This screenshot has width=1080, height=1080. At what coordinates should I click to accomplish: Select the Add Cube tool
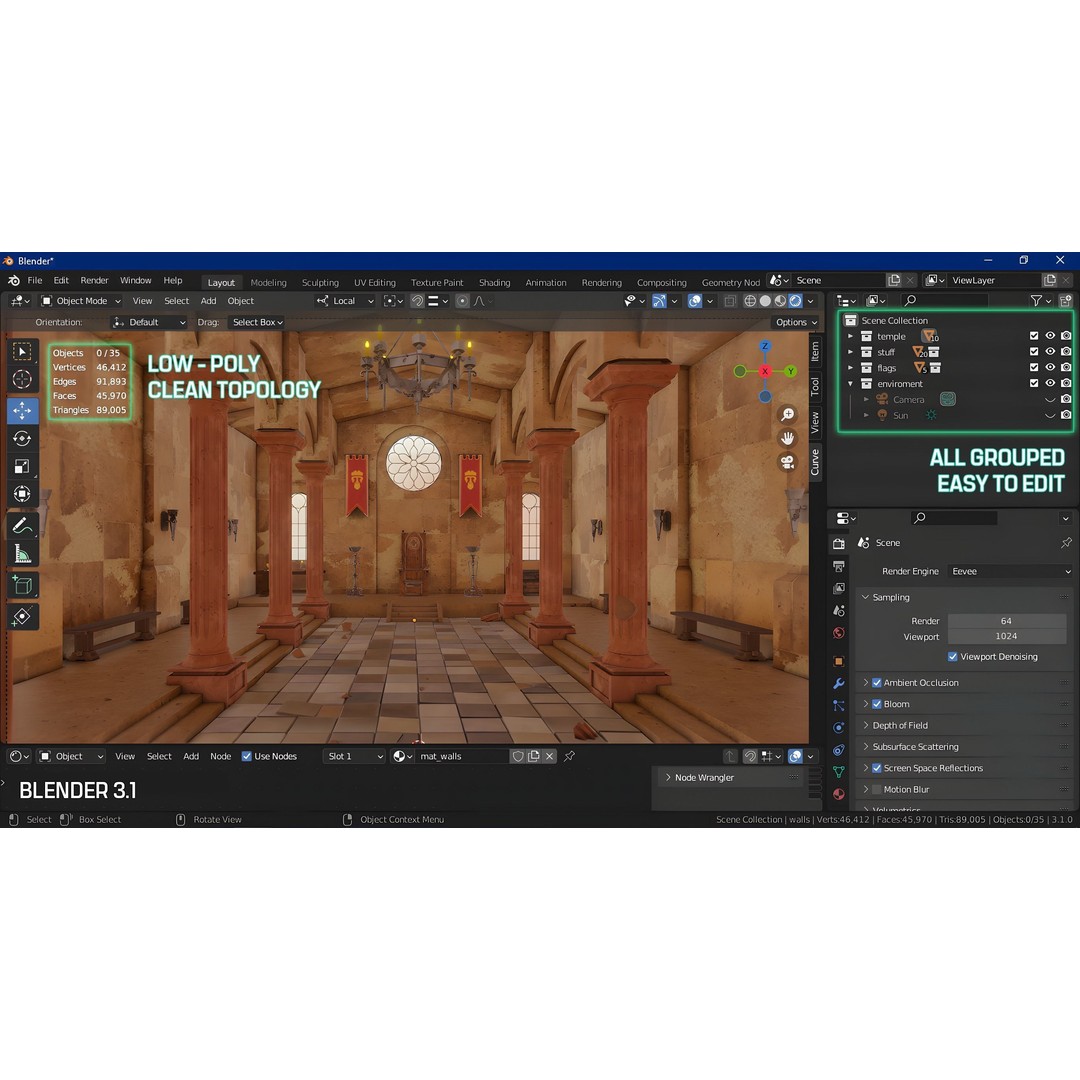pos(22,585)
